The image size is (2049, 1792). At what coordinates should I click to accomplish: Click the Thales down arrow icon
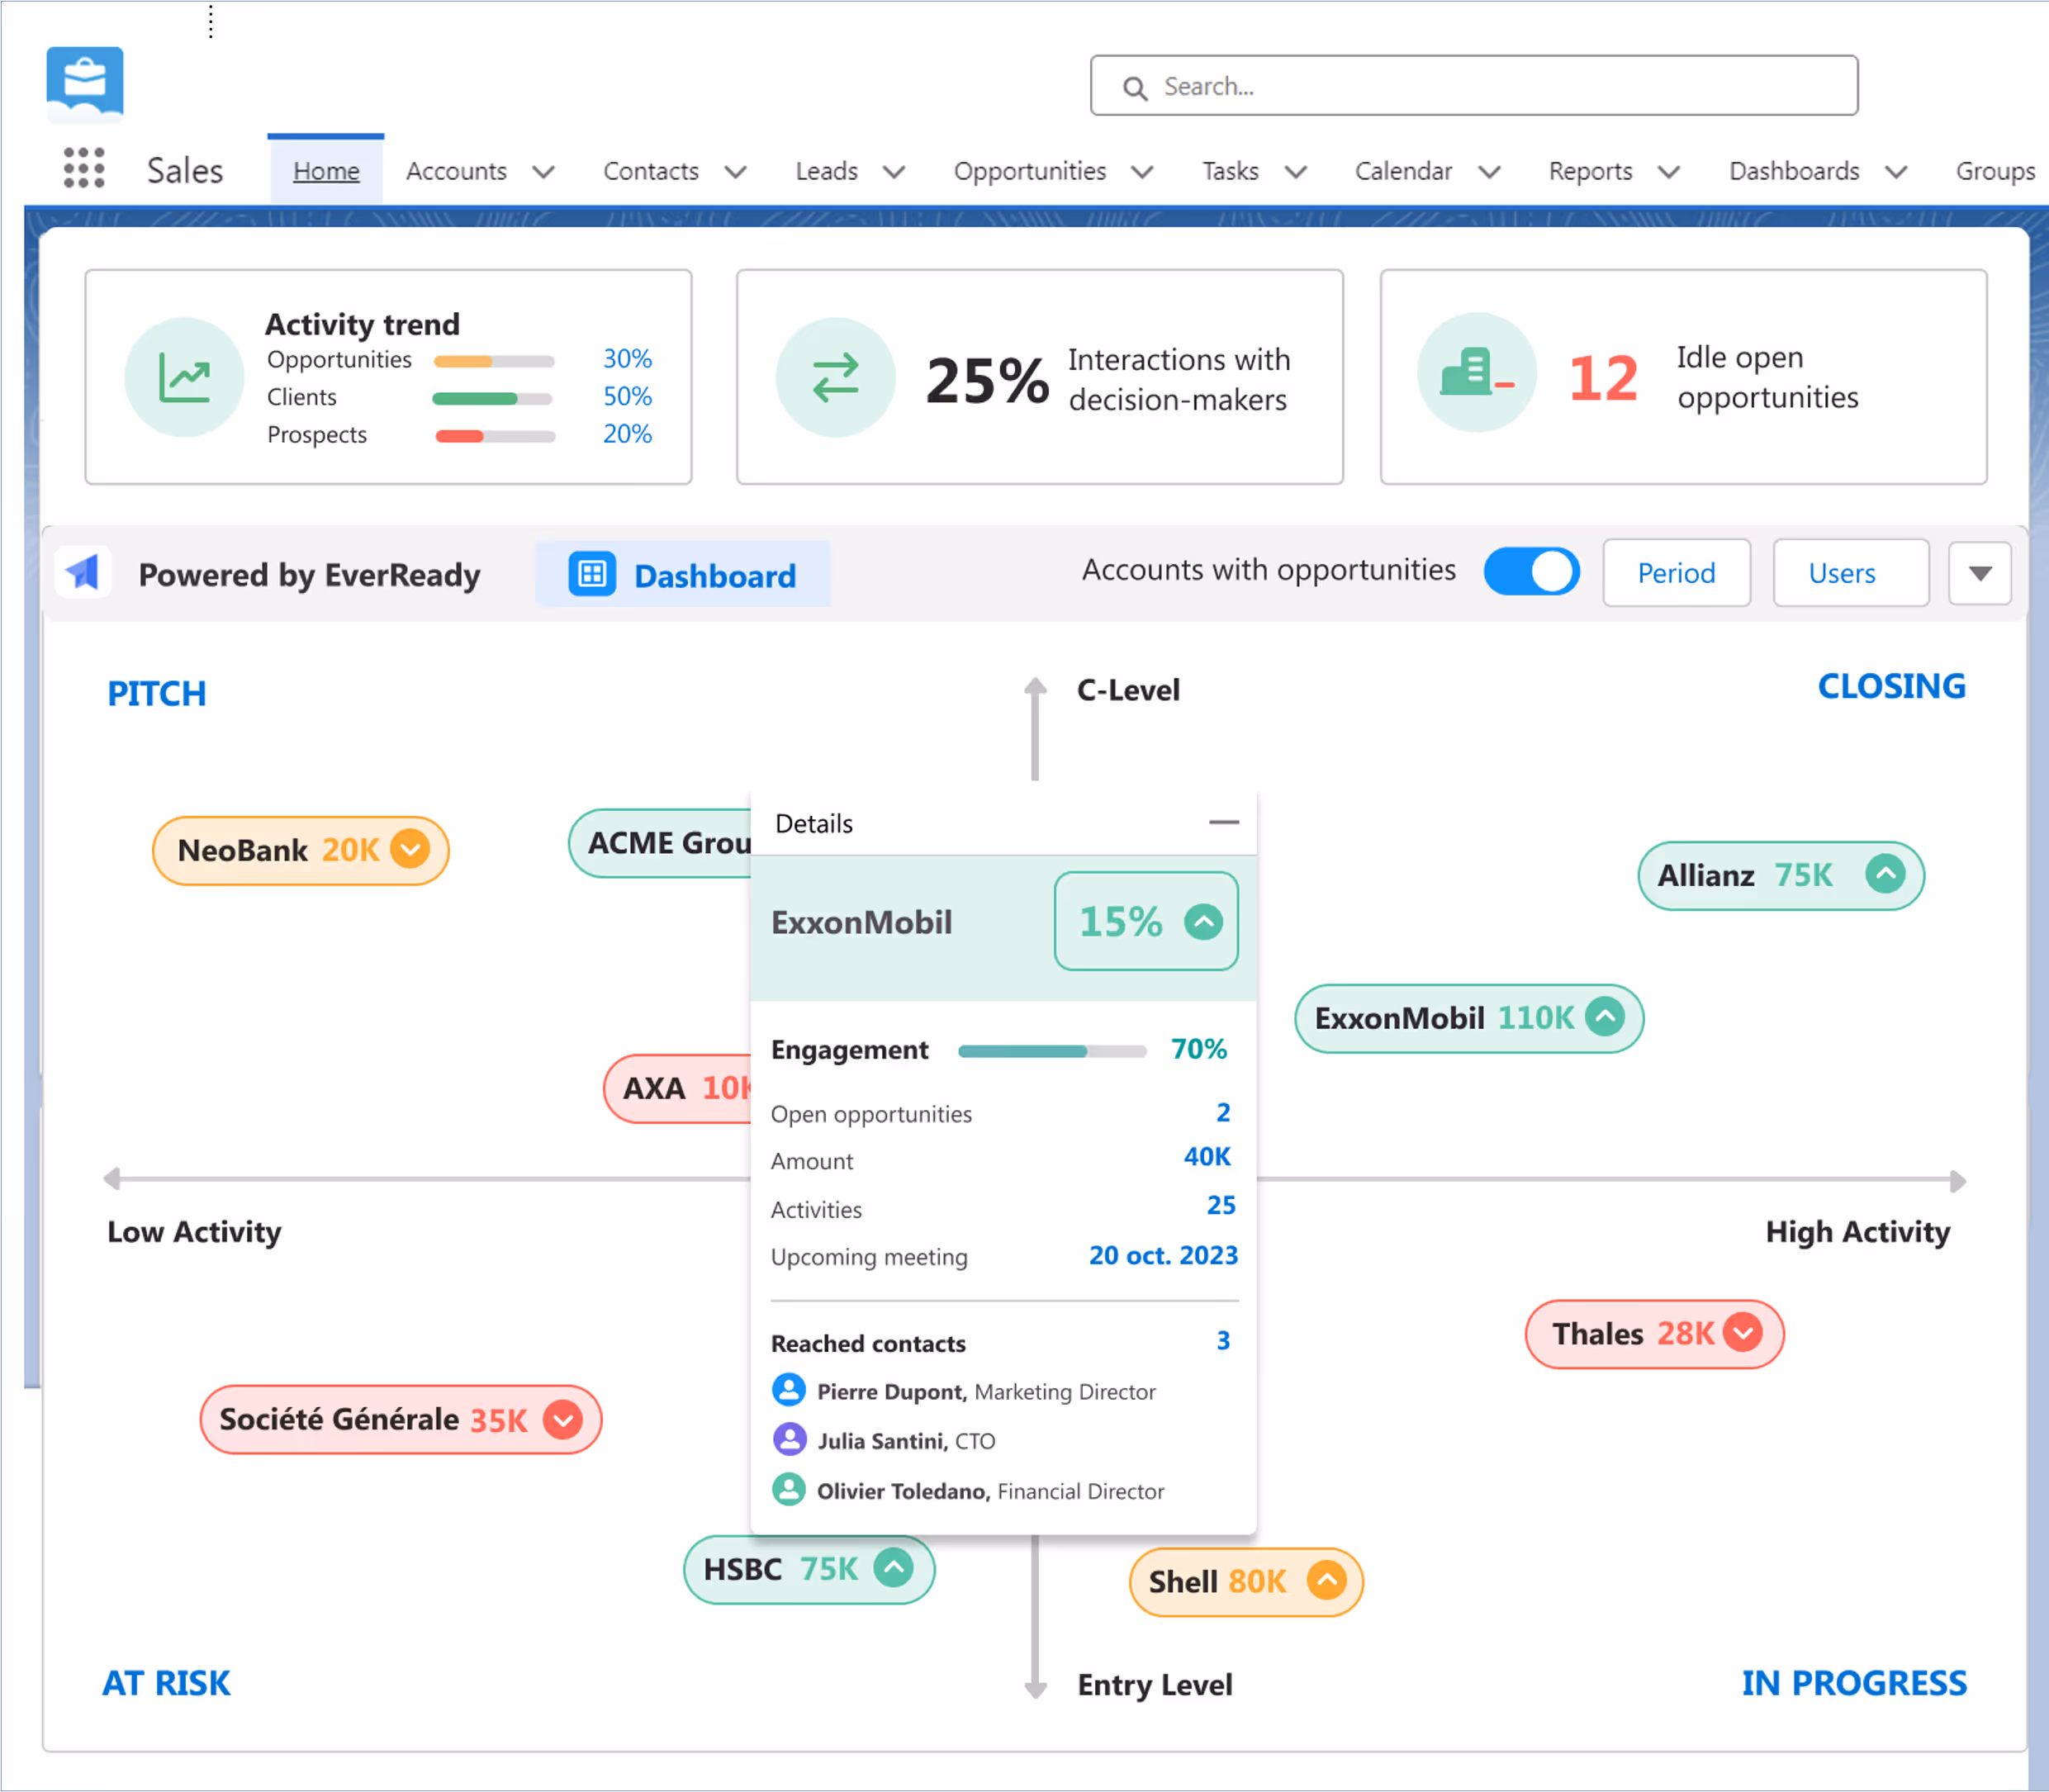click(1744, 1333)
